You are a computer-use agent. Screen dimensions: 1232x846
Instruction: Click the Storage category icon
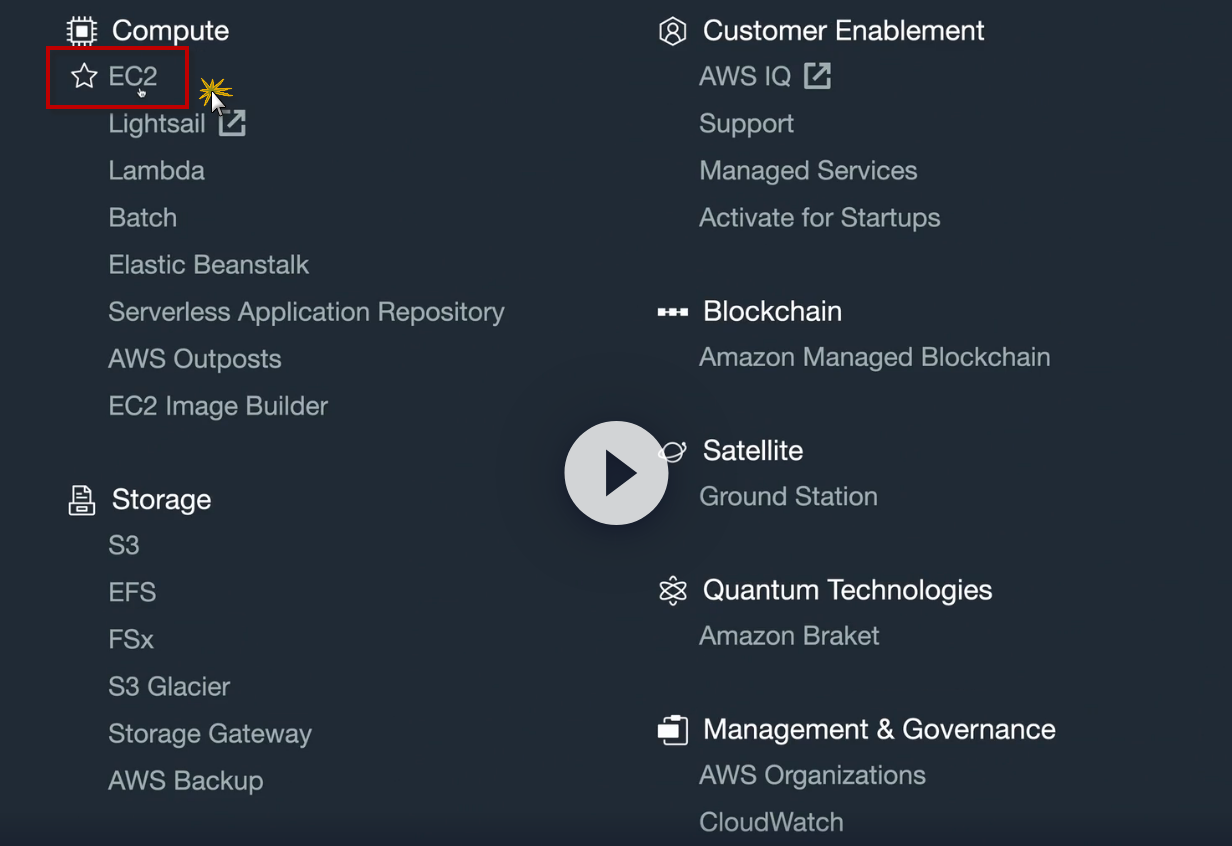pos(81,500)
